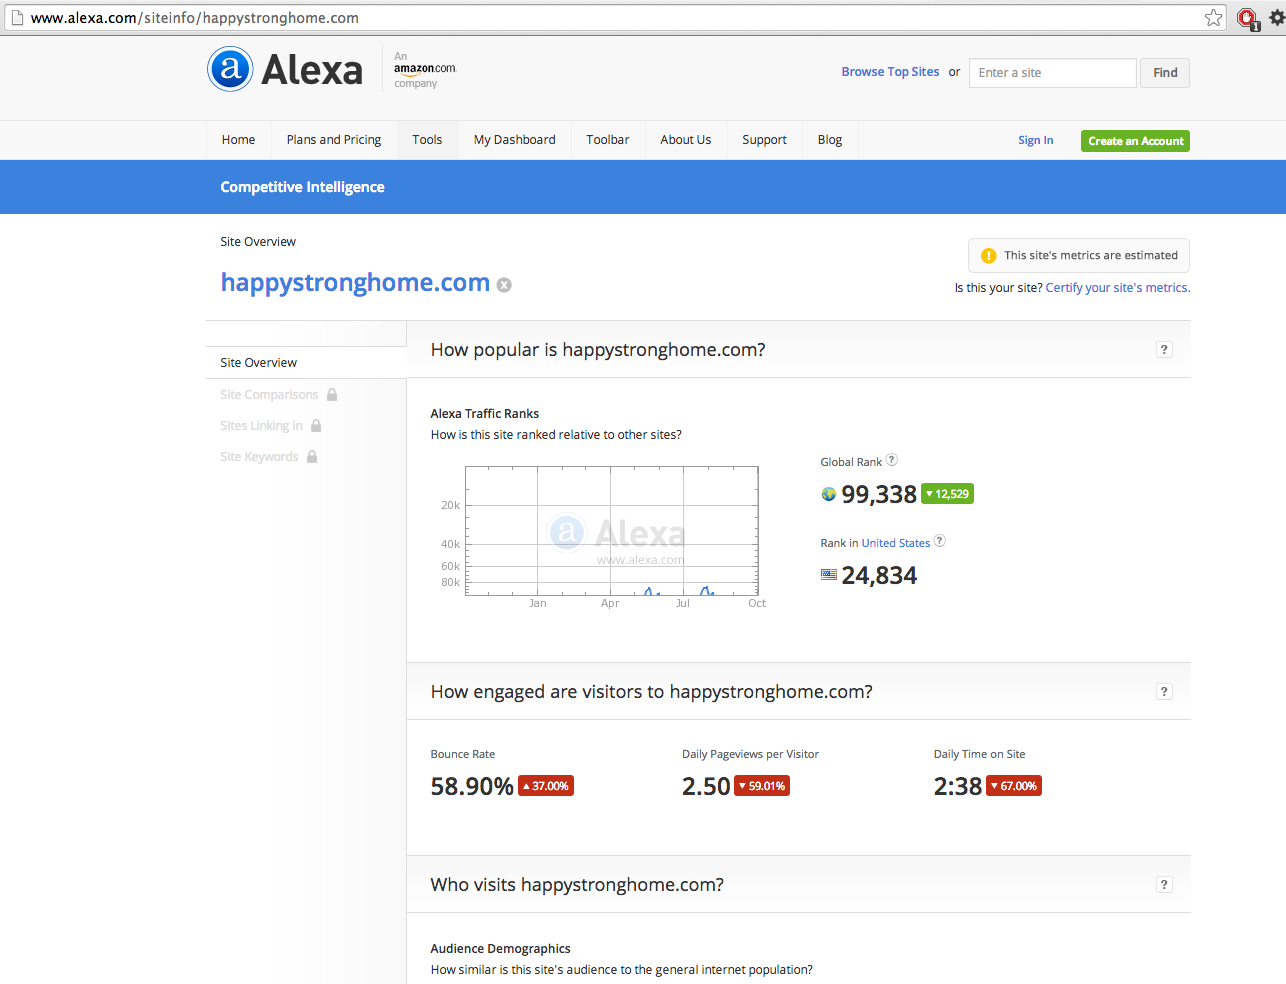The image size is (1286, 984).
Task: Click the 'Alexa Traffic Ranks' heading
Action: pyautogui.click(x=484, y=413)
